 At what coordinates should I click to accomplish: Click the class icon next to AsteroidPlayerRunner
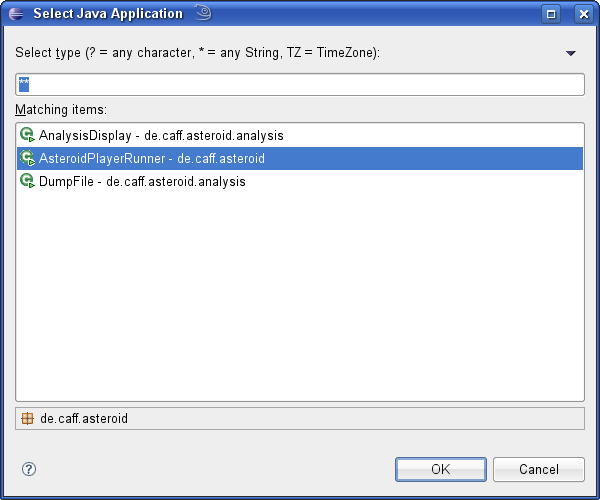[x=27, y=158]
